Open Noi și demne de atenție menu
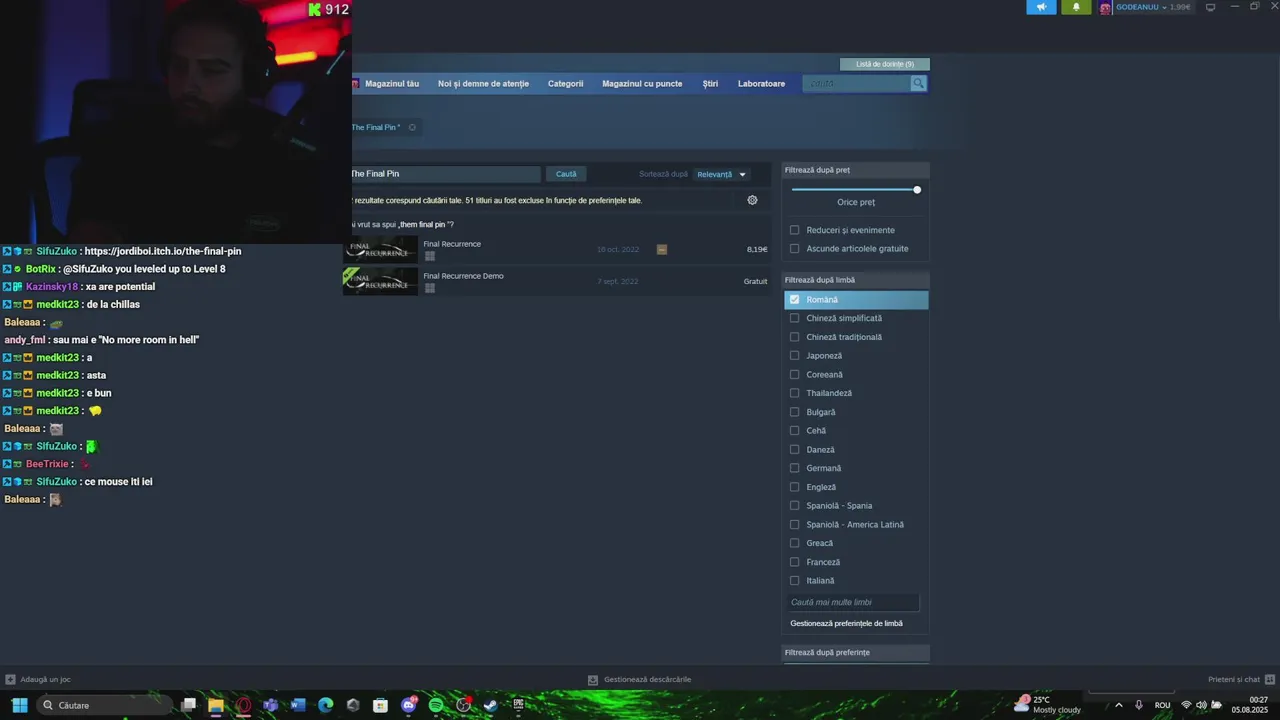The width and height of the screenshot is (1280, 720). [483, 84]
